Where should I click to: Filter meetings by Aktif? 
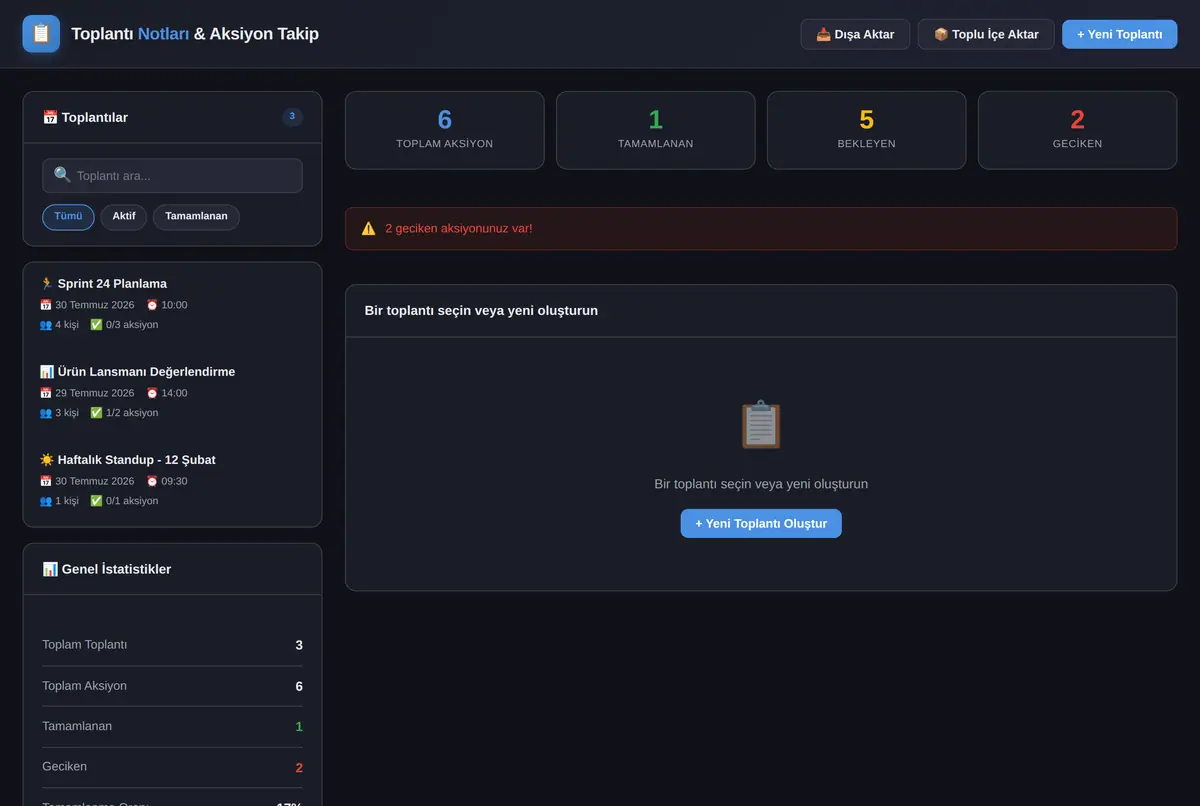tap(124, 217)
